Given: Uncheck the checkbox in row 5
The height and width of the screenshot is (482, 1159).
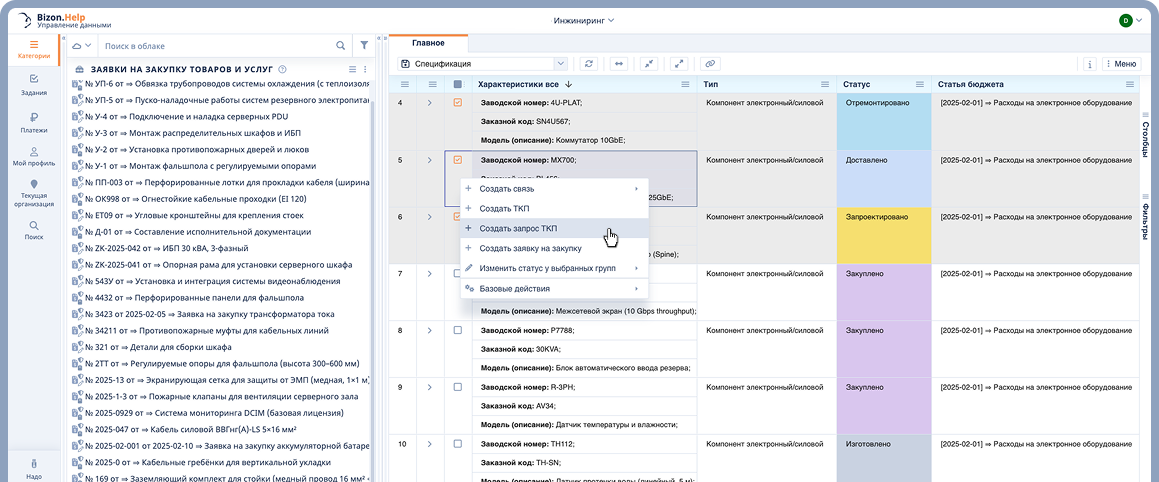Looking at the screenshot, I should pos(458,160).
